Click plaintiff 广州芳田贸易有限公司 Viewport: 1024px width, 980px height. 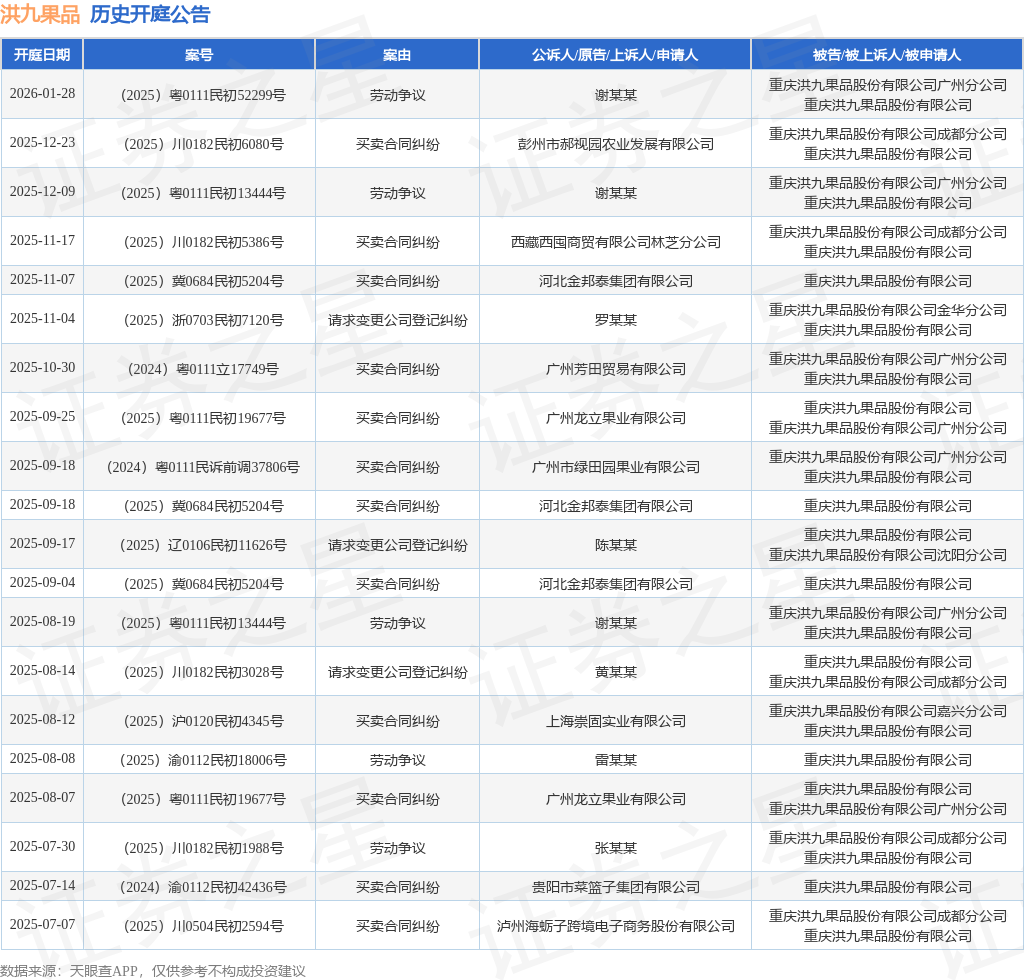tap(615, 370)
